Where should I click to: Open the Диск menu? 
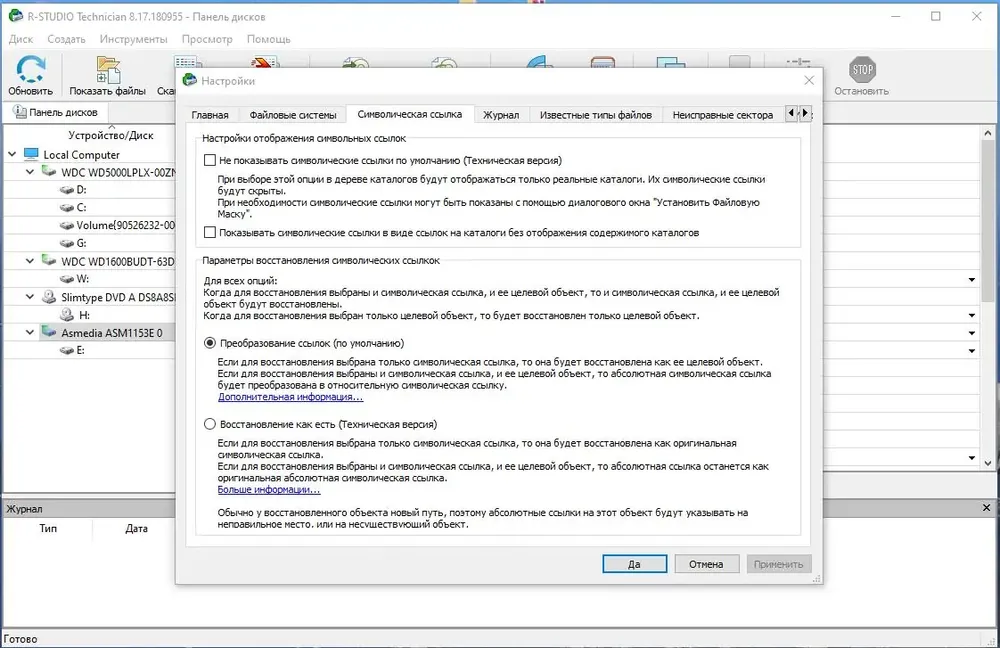coord(21,39)
